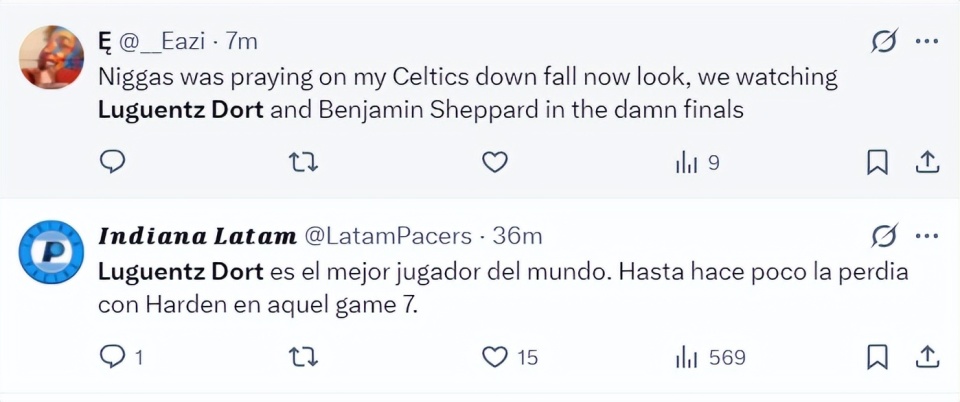
Task: Repost the Indiana Latam tweet
Action: pyautogui.click(x=303, y=357)
